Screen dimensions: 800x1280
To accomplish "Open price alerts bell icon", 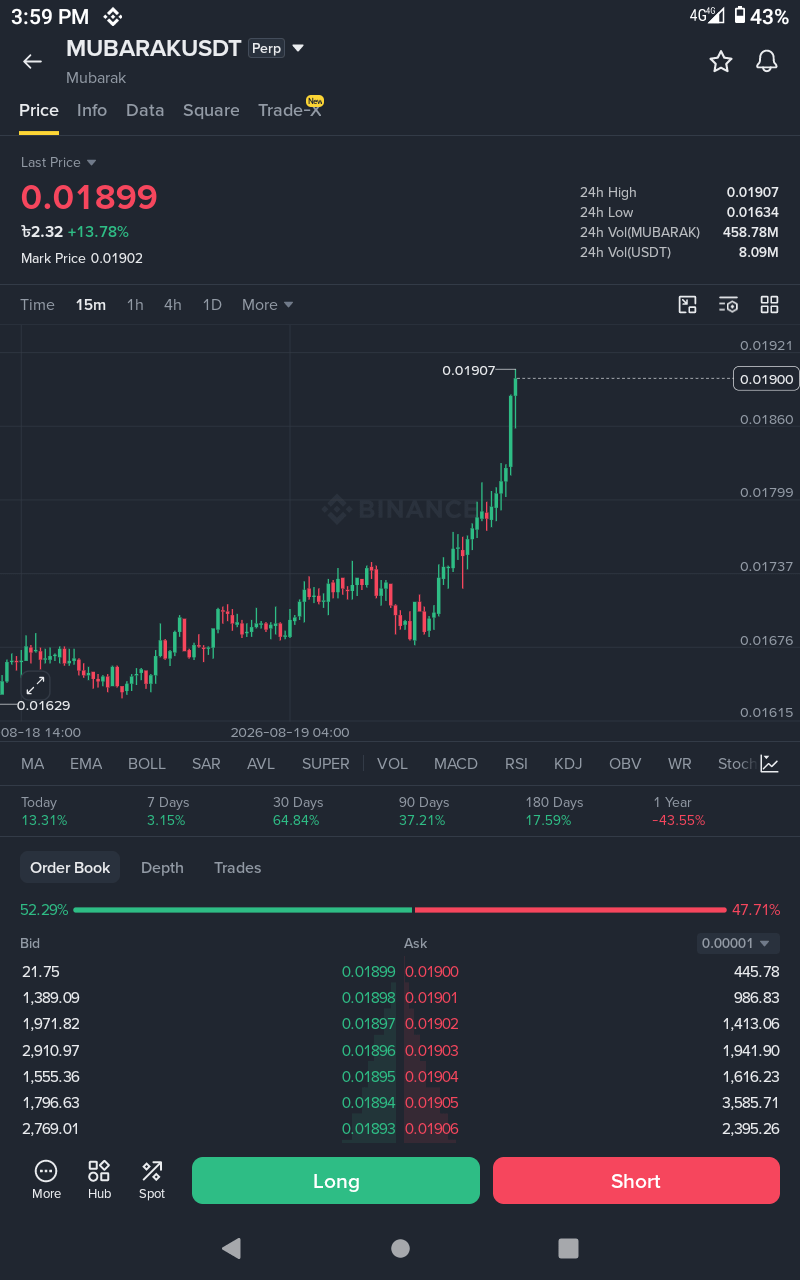I will point(767,62).
